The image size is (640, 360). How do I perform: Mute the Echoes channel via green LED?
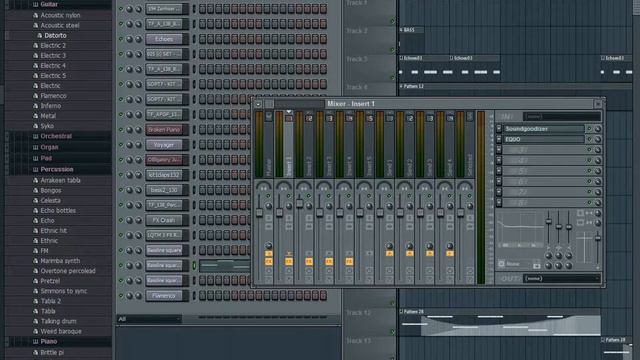(121, 39)
